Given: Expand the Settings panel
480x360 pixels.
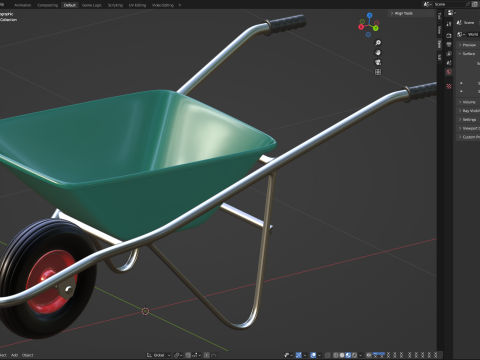Looking at the screenshot, I should [468, 119].
